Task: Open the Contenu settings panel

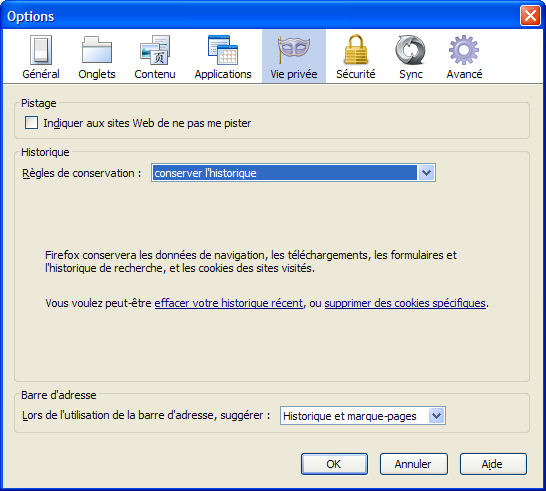Action: pyautogui.click(x=155, y=57)
